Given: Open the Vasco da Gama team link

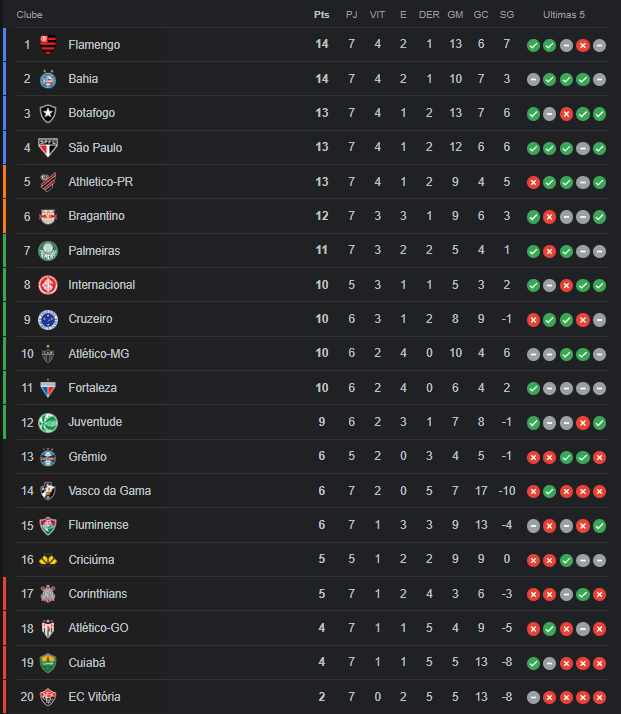Looking at the screenshot, I should (x=110, y=491).
